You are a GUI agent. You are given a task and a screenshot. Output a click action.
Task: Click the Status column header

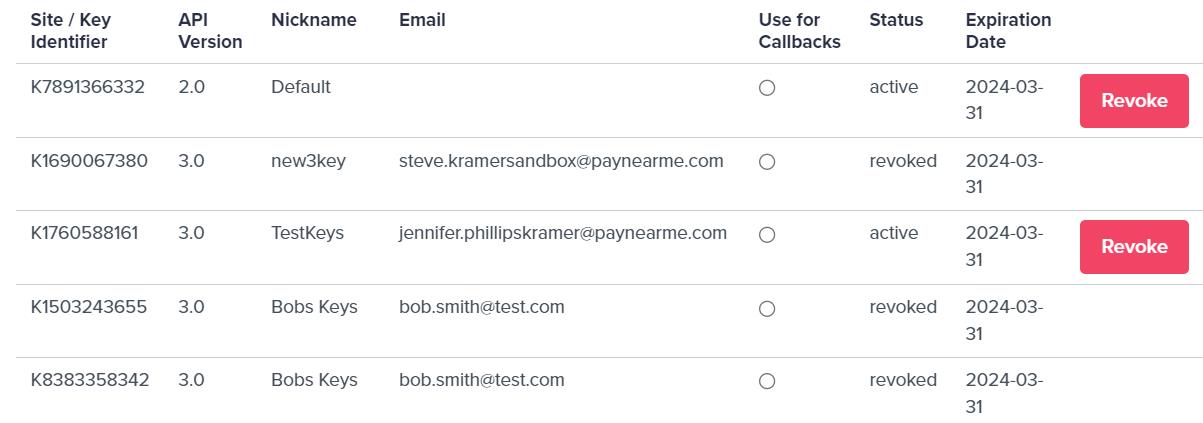896,20
